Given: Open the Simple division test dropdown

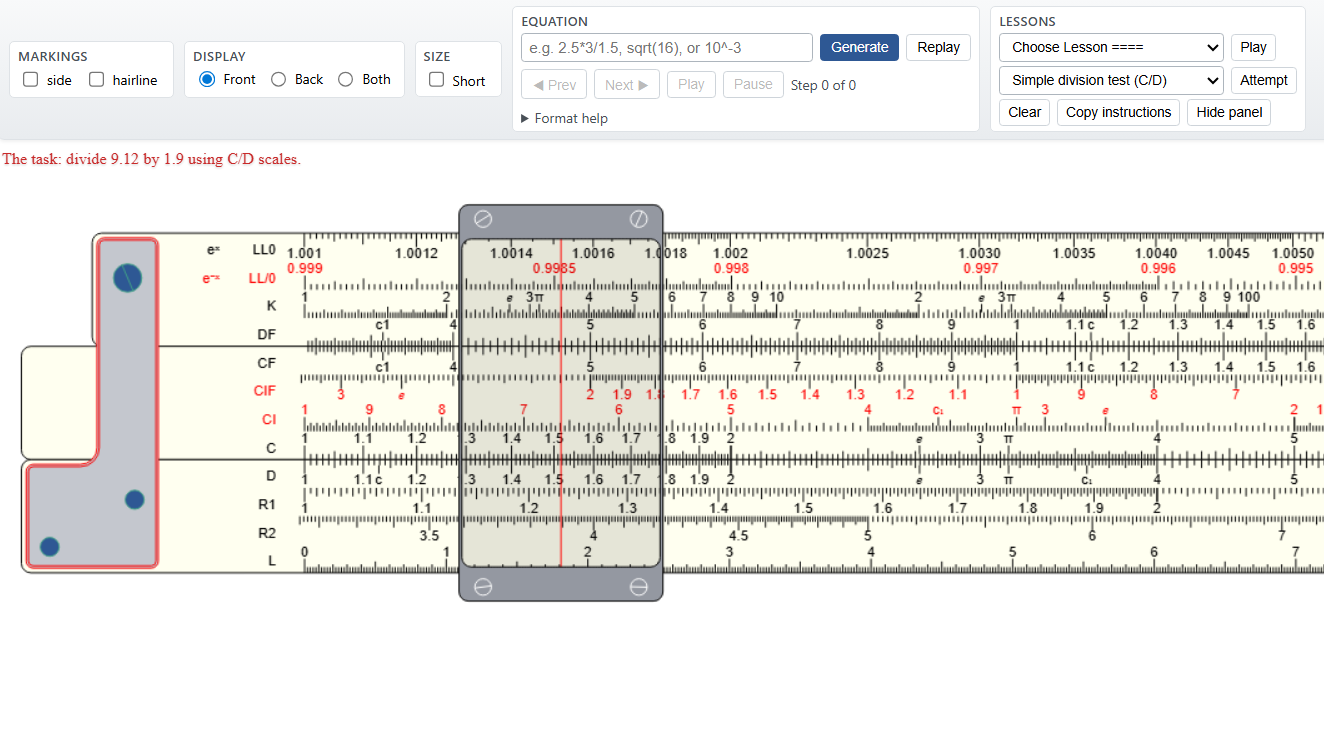Looking at the screenshot, I should click(1110, 80).
